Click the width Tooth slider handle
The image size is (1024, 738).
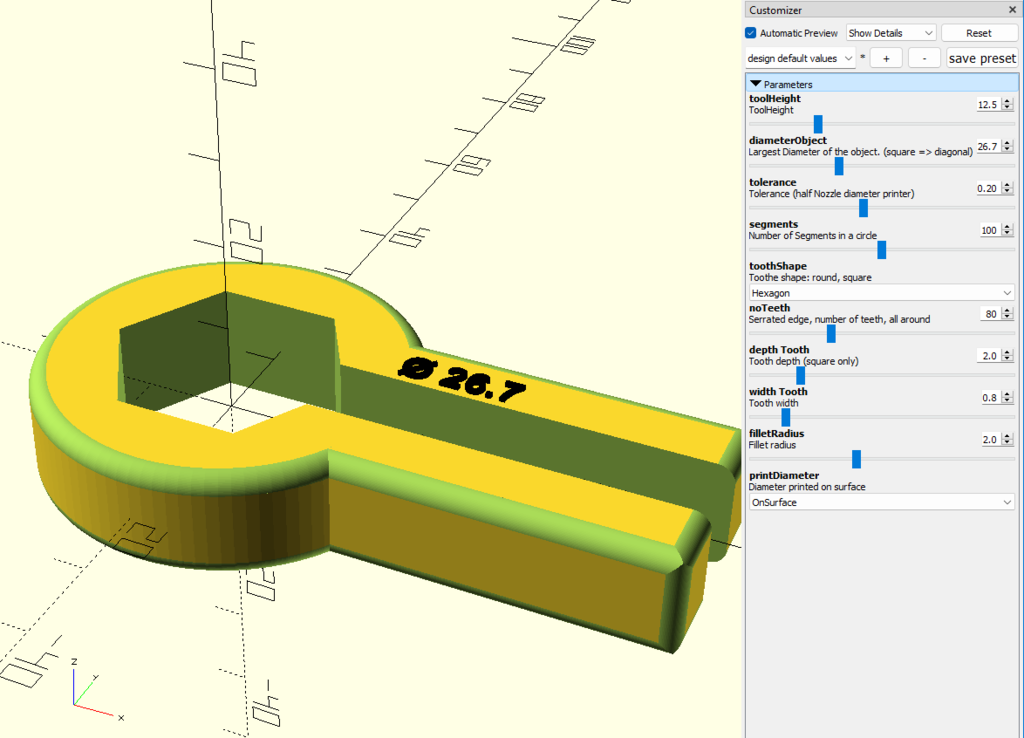click(x=786, y=417)
